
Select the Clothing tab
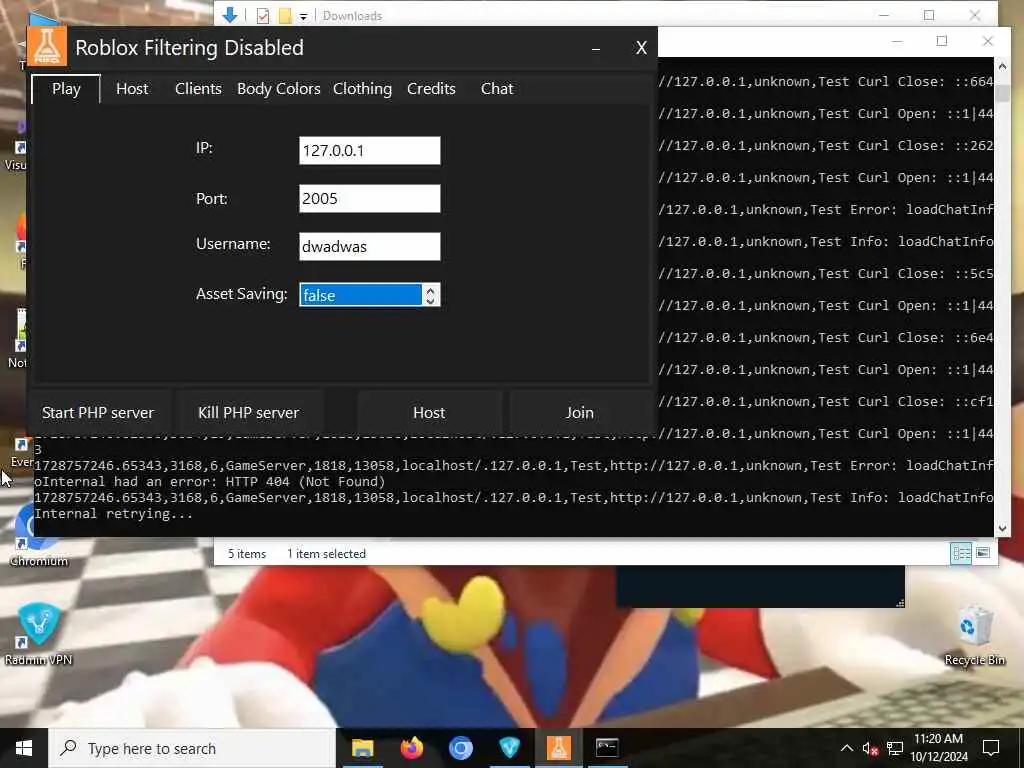(x=362, y=89)
